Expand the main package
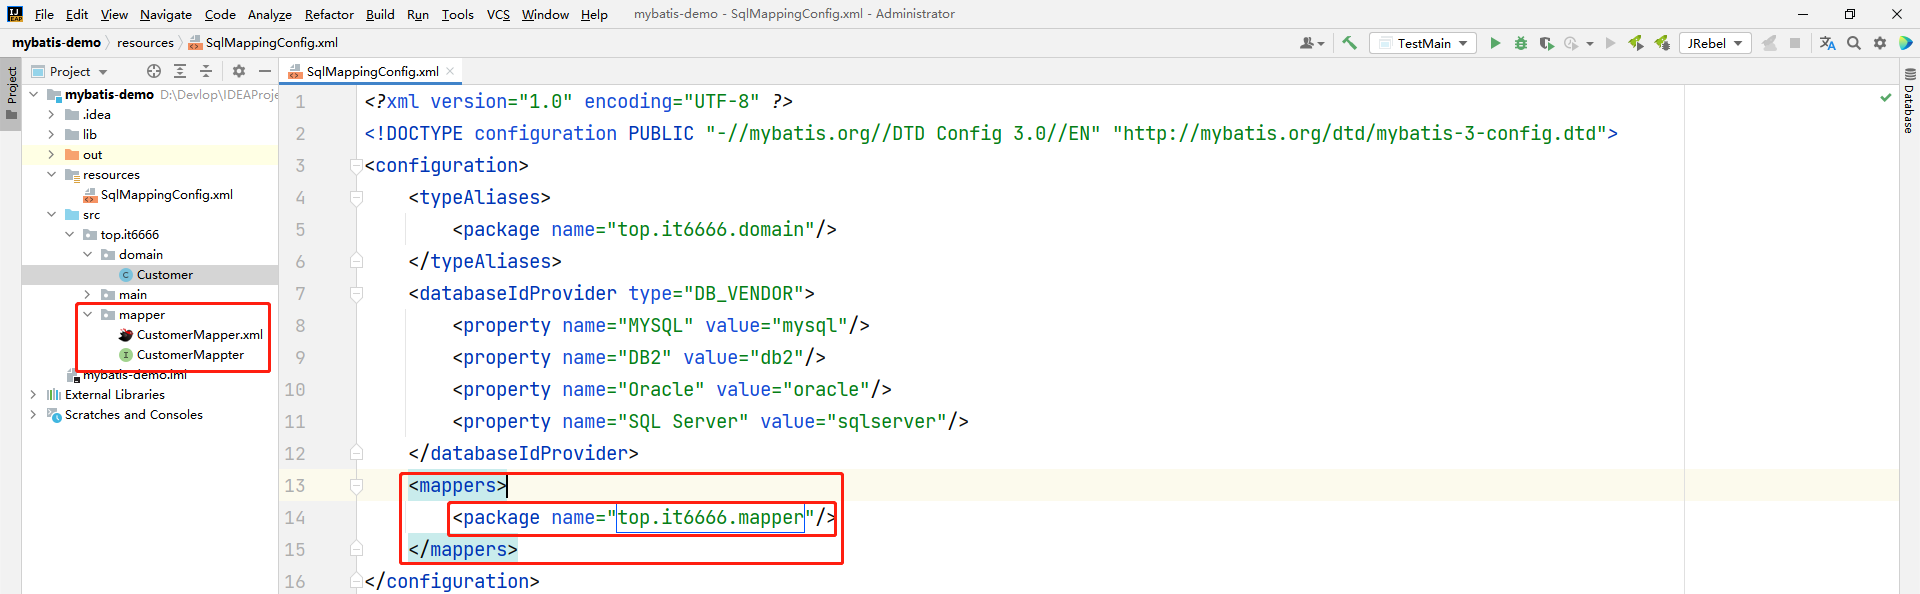 click(x=87, y=295)
